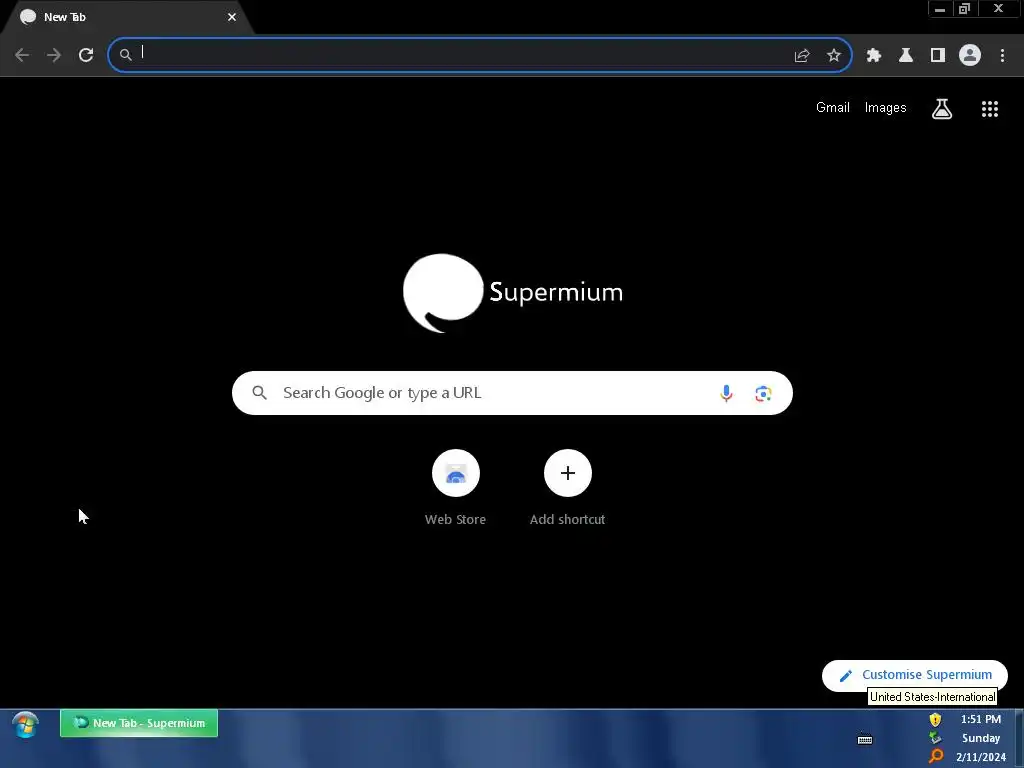Search by image with the lens icon
This screenshot has width=1024, height=768.
pyautogui.click(x=763, y=394)
